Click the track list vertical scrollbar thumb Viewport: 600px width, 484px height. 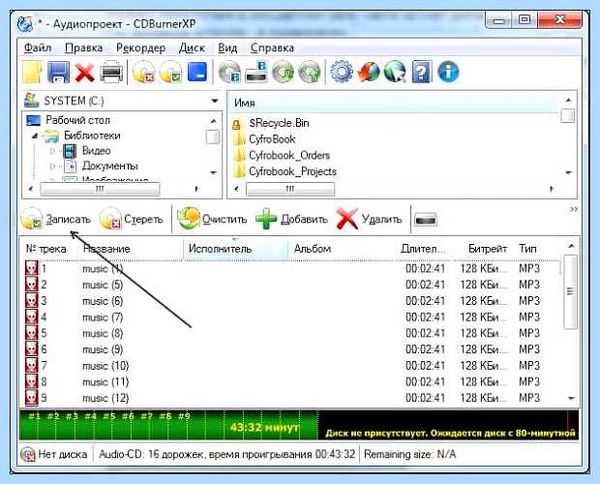[571, 292]
